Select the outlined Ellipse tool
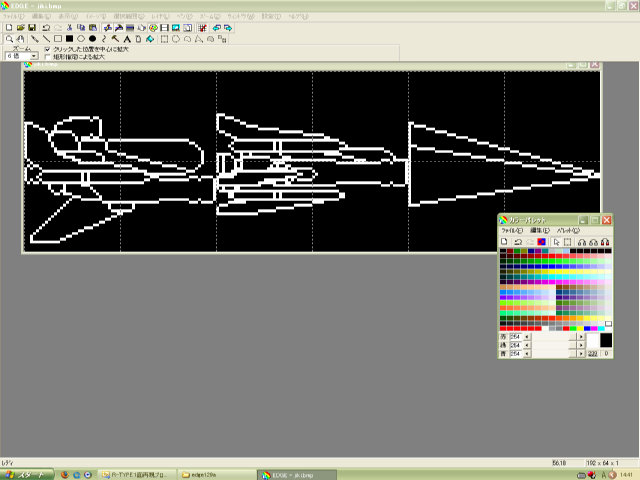 81,39
